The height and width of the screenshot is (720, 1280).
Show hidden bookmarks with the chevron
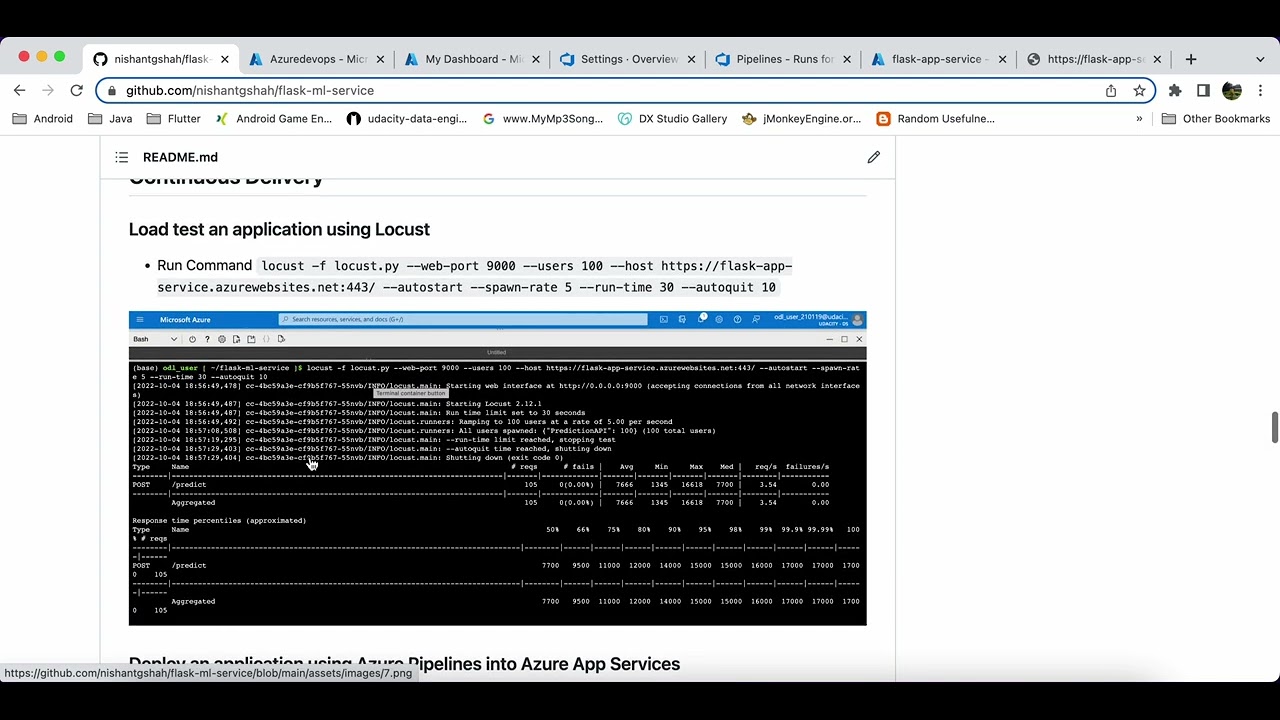[x=1139, y=118]
